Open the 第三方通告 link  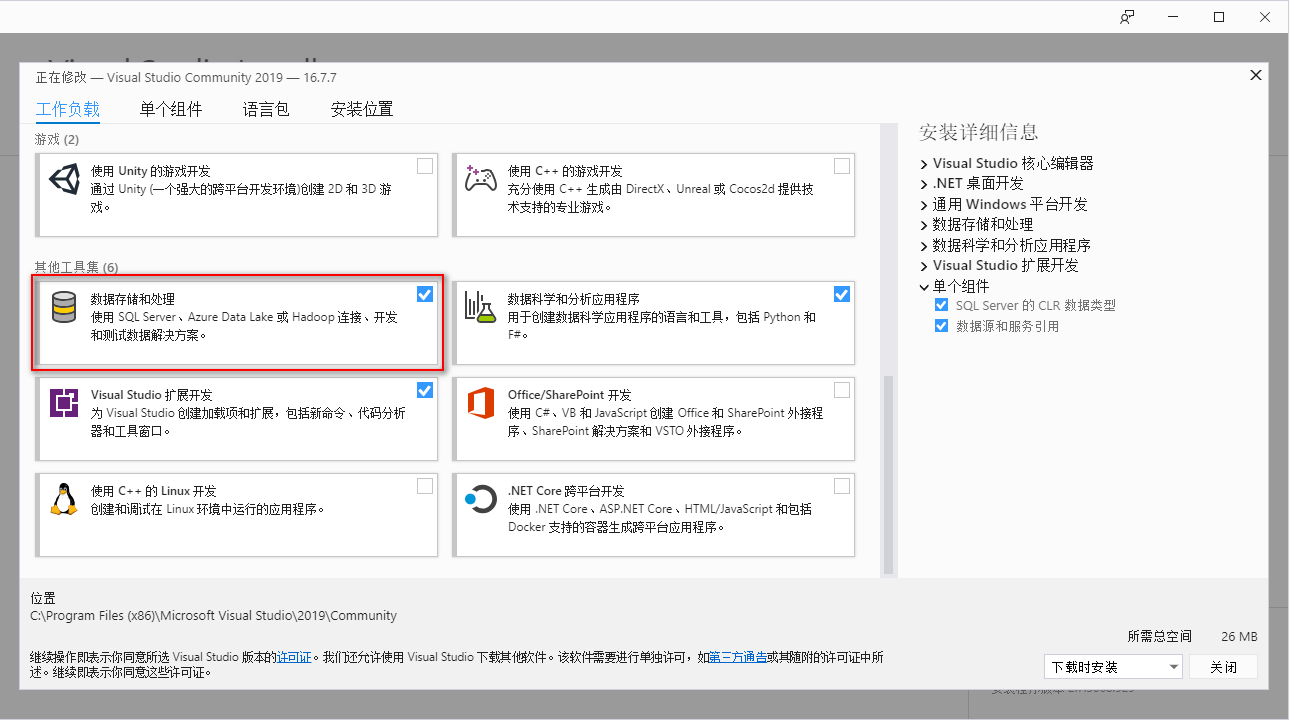[x=738, y=658]
